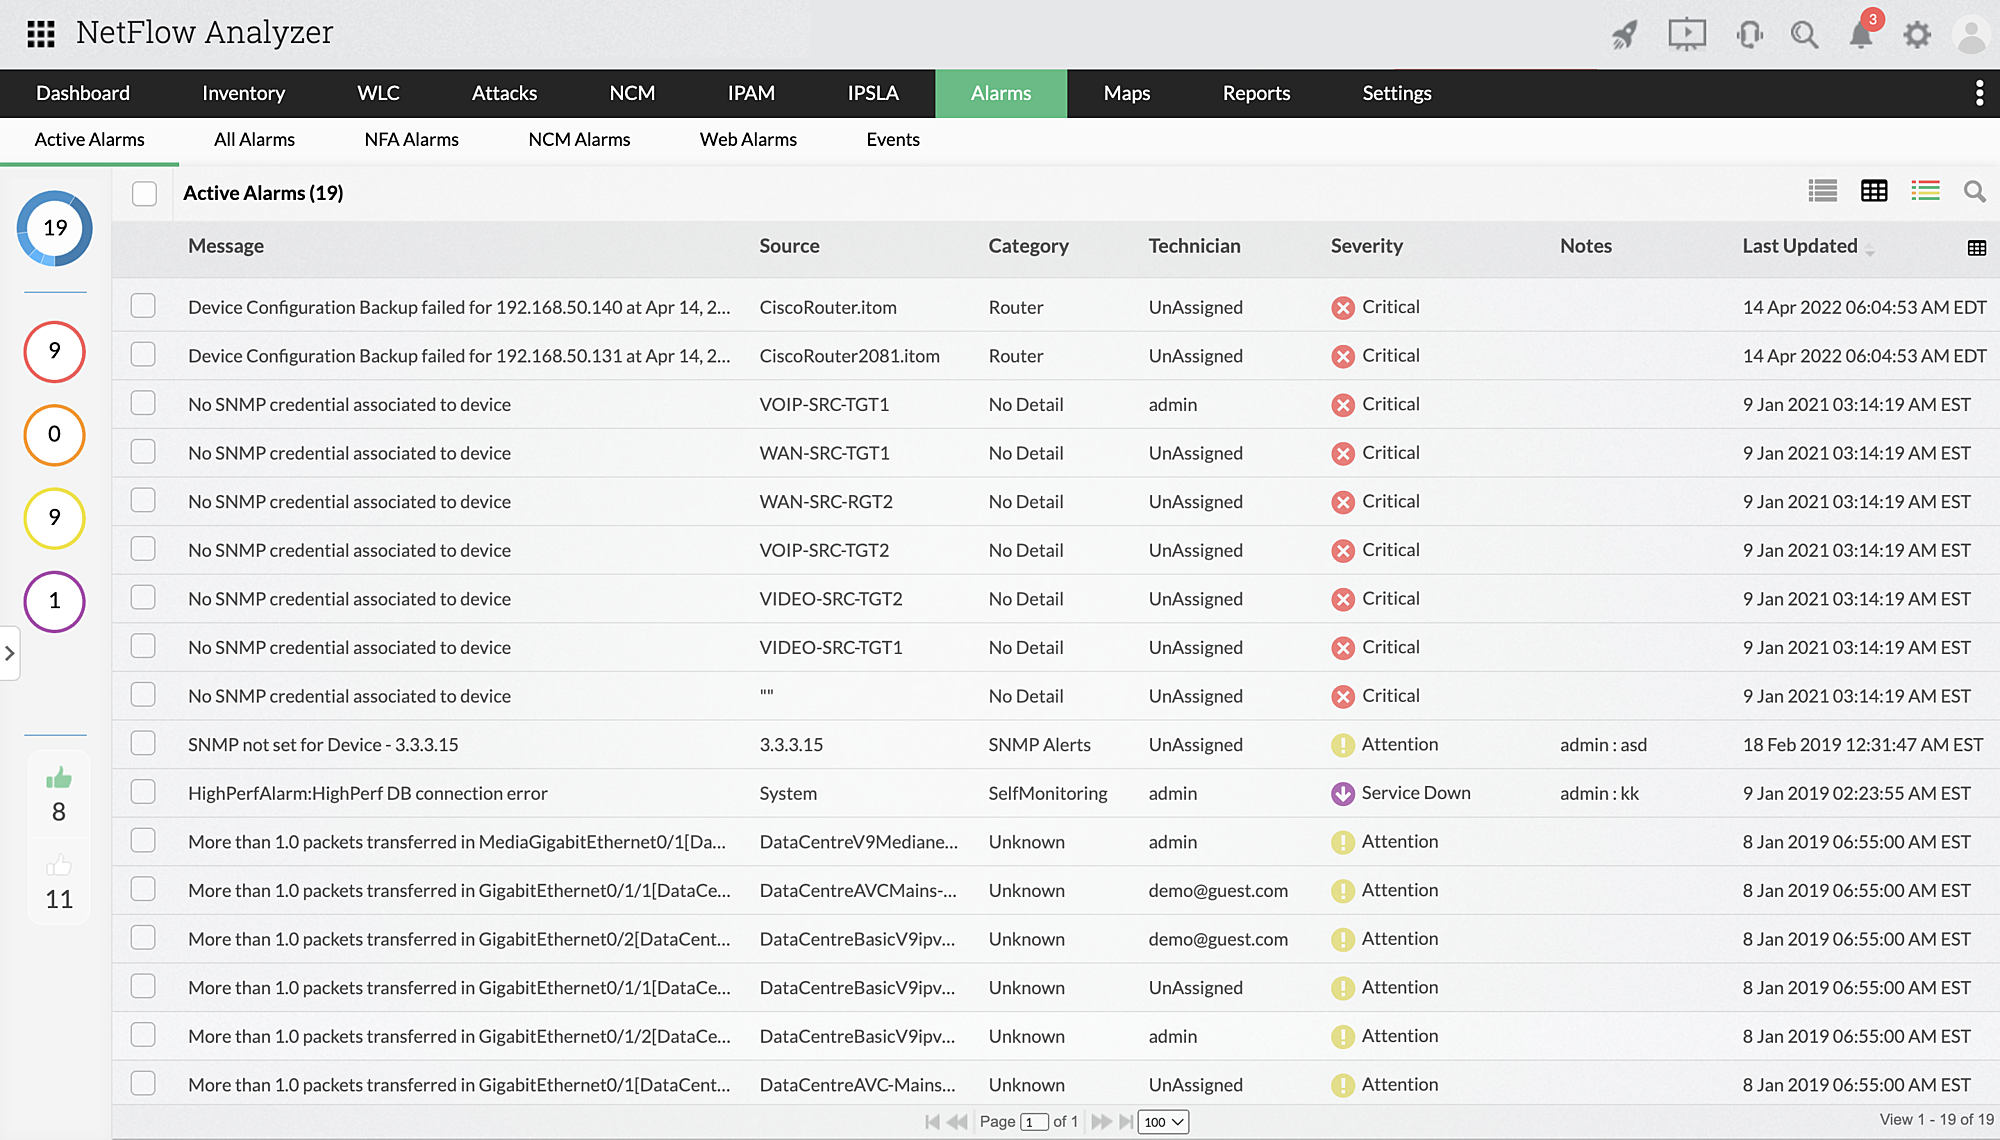Switch to the severity color list view icon
Screen dimensions: 2000x1140
click(1925, 191)
